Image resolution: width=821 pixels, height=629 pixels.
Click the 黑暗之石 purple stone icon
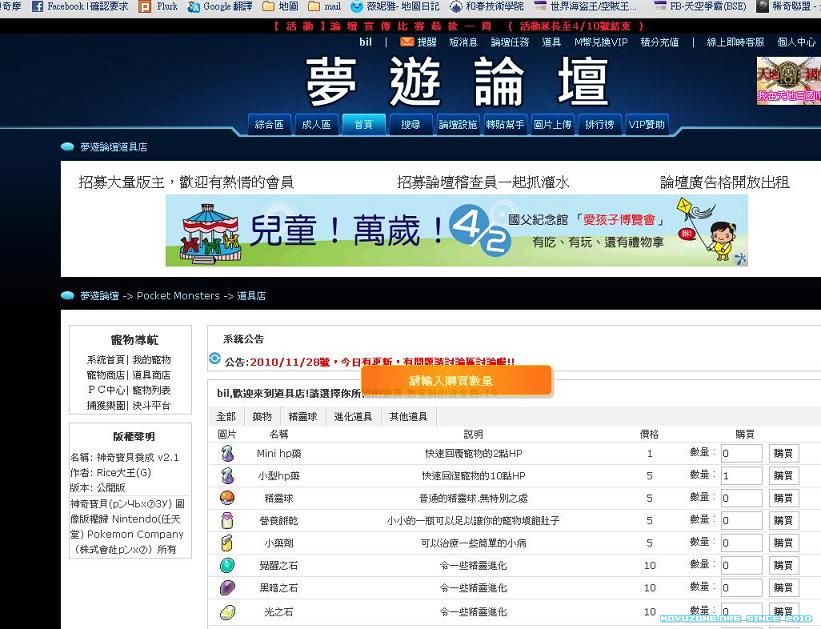[227, 588]
